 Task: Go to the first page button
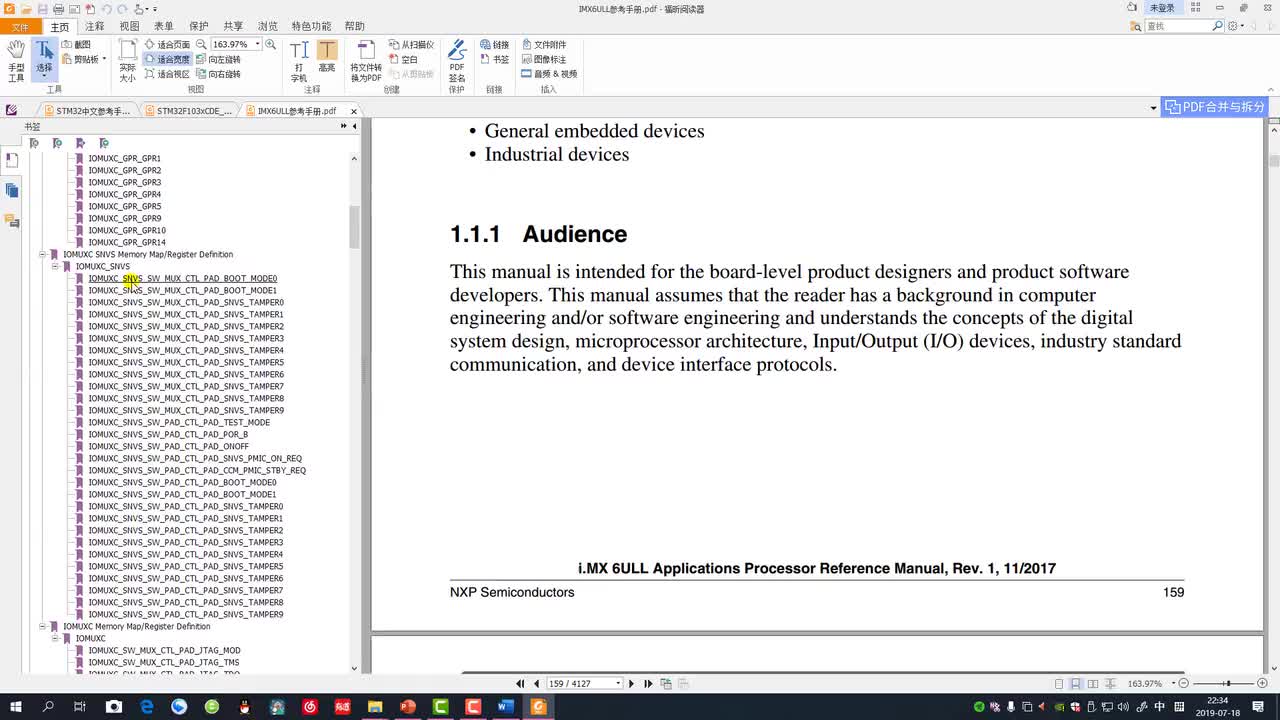pos(520,683)
